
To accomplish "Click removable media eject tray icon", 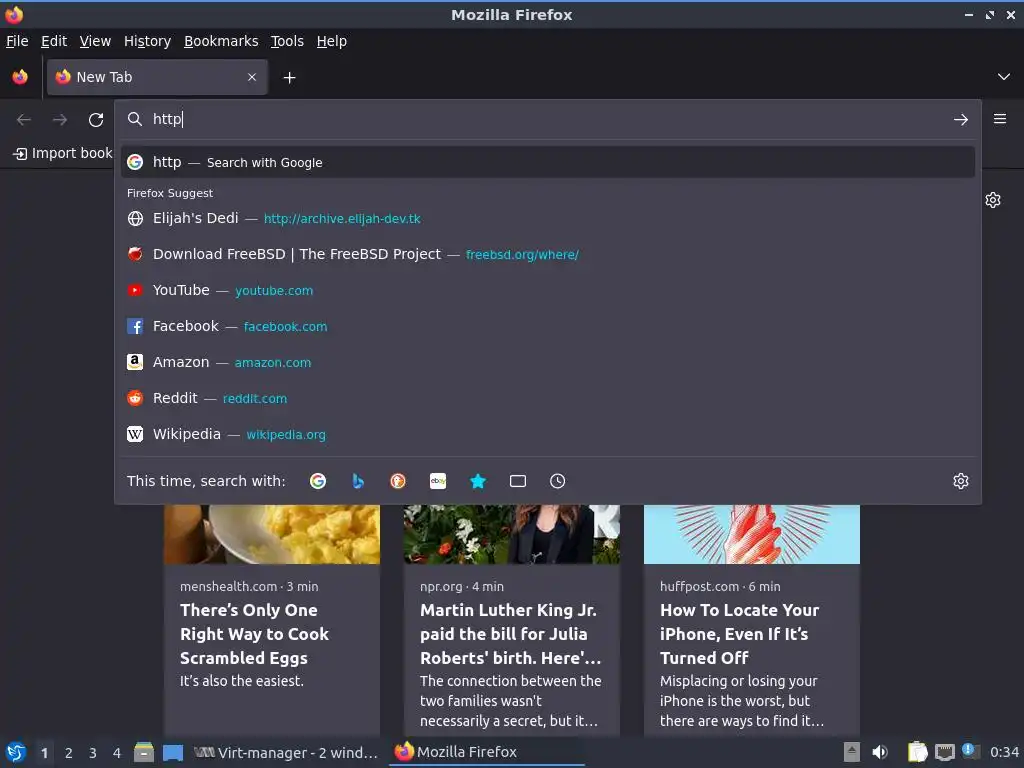I will tap(852, 752).
